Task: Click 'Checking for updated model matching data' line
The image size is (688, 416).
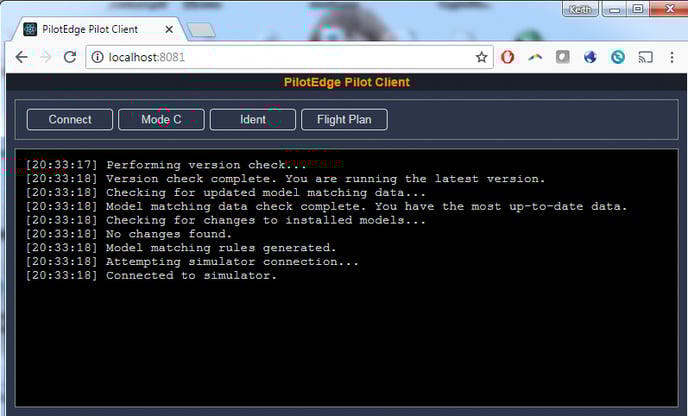Action: coord(226,193)
